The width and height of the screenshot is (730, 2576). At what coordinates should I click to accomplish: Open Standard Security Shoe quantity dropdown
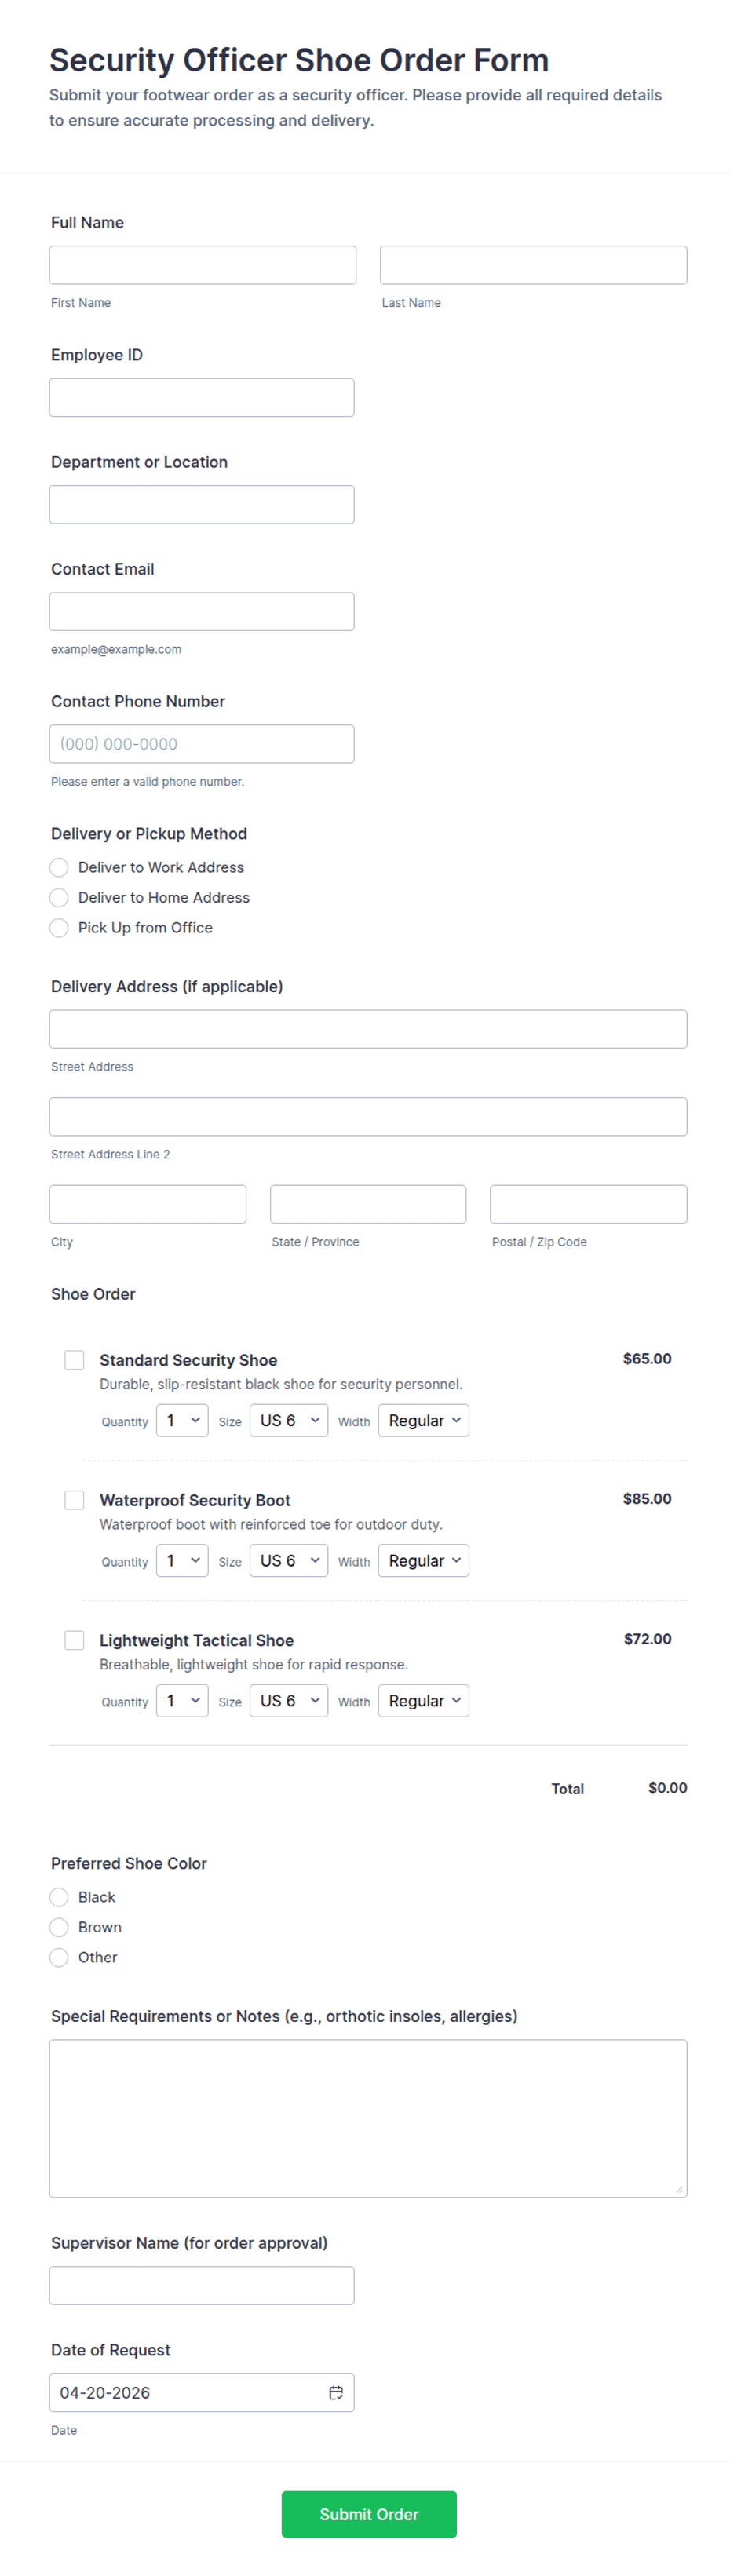182,1420
